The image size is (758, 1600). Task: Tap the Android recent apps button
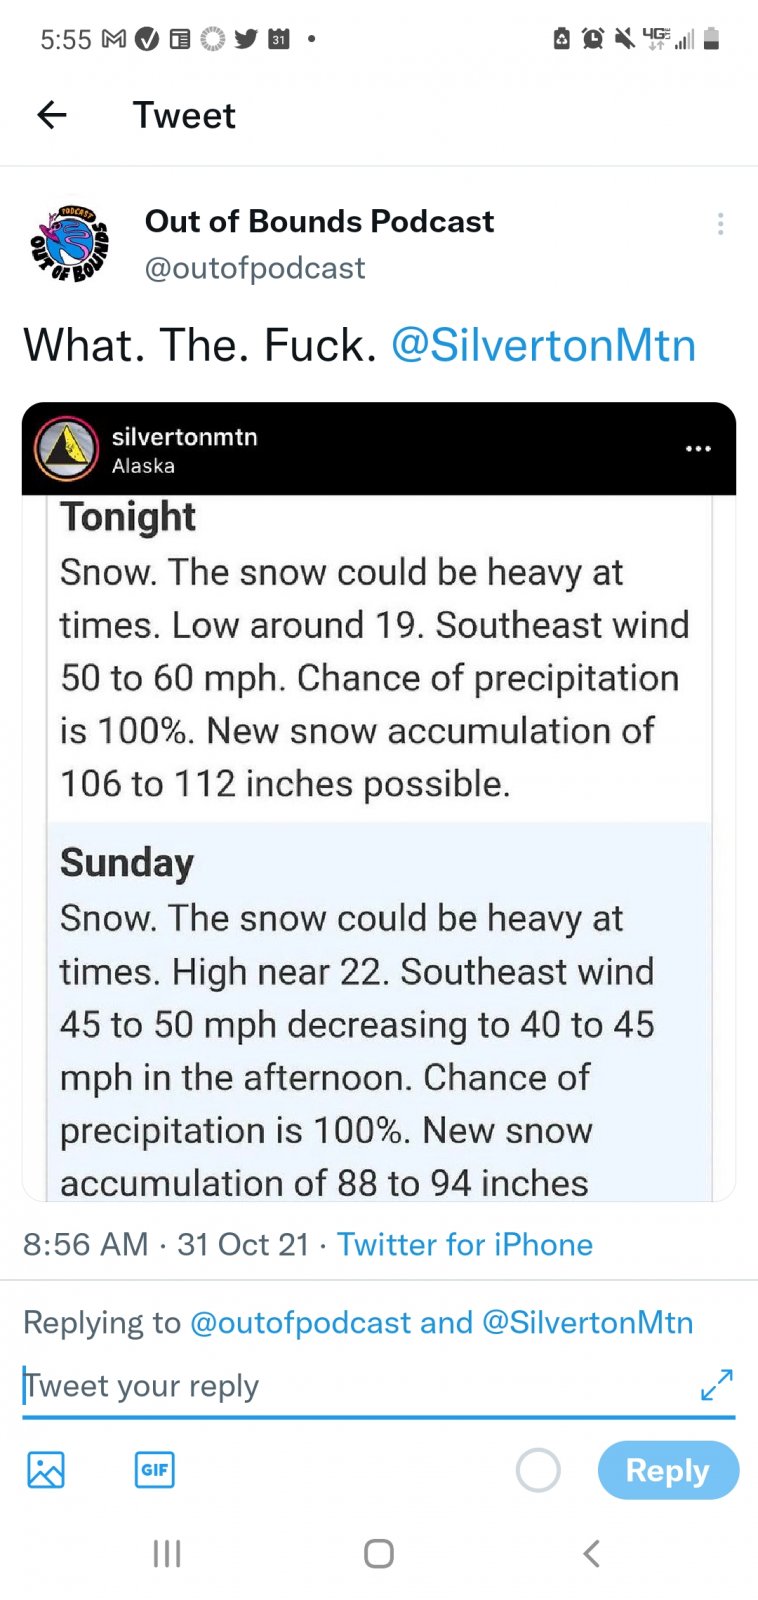(x=167, y=1553)
